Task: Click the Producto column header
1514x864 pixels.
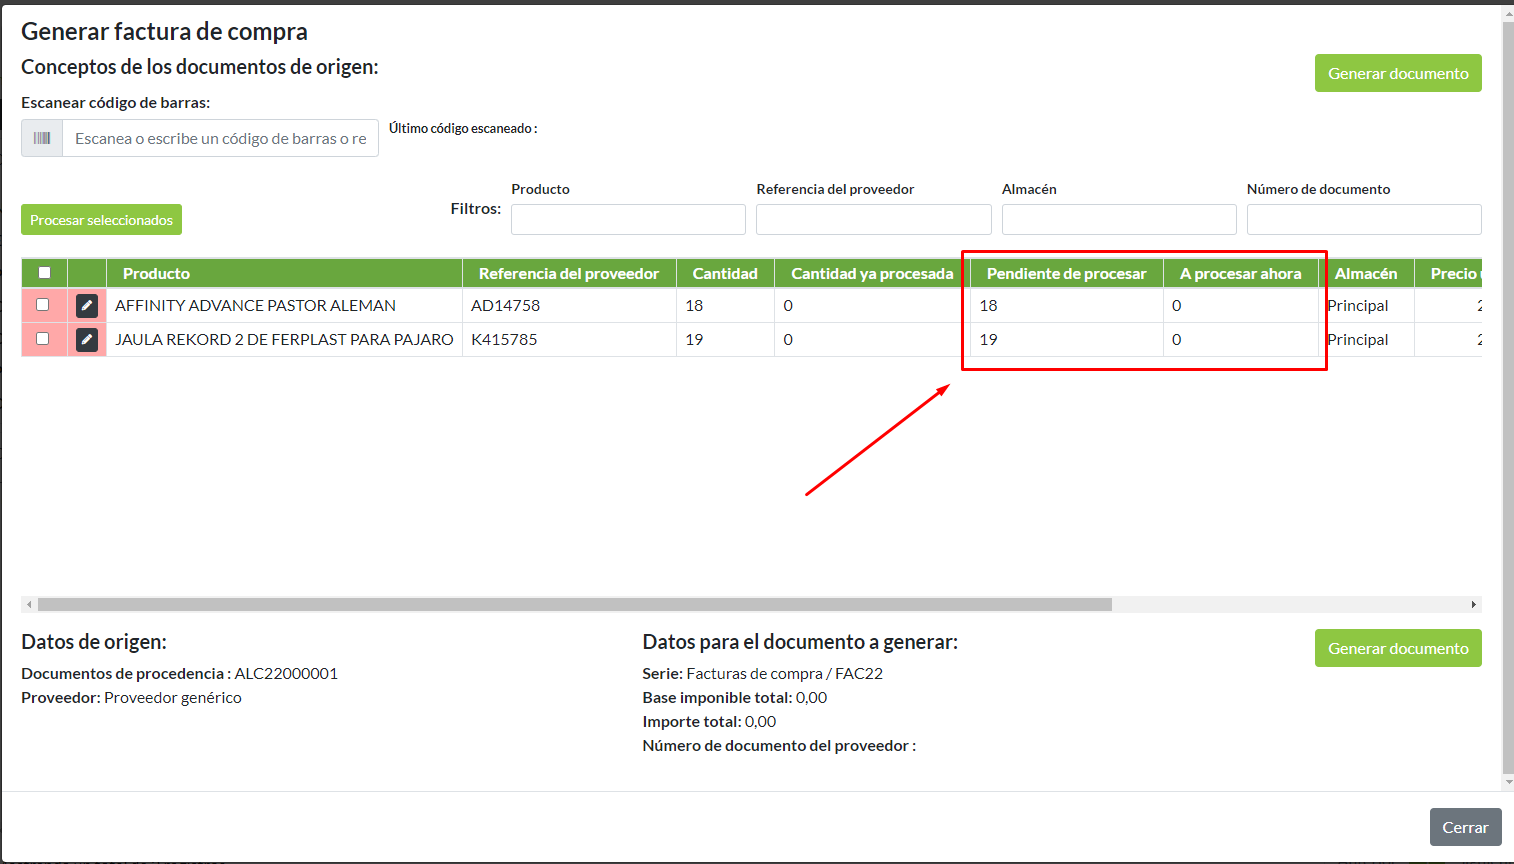Action: pyautogui.click(x=156, y=274)
